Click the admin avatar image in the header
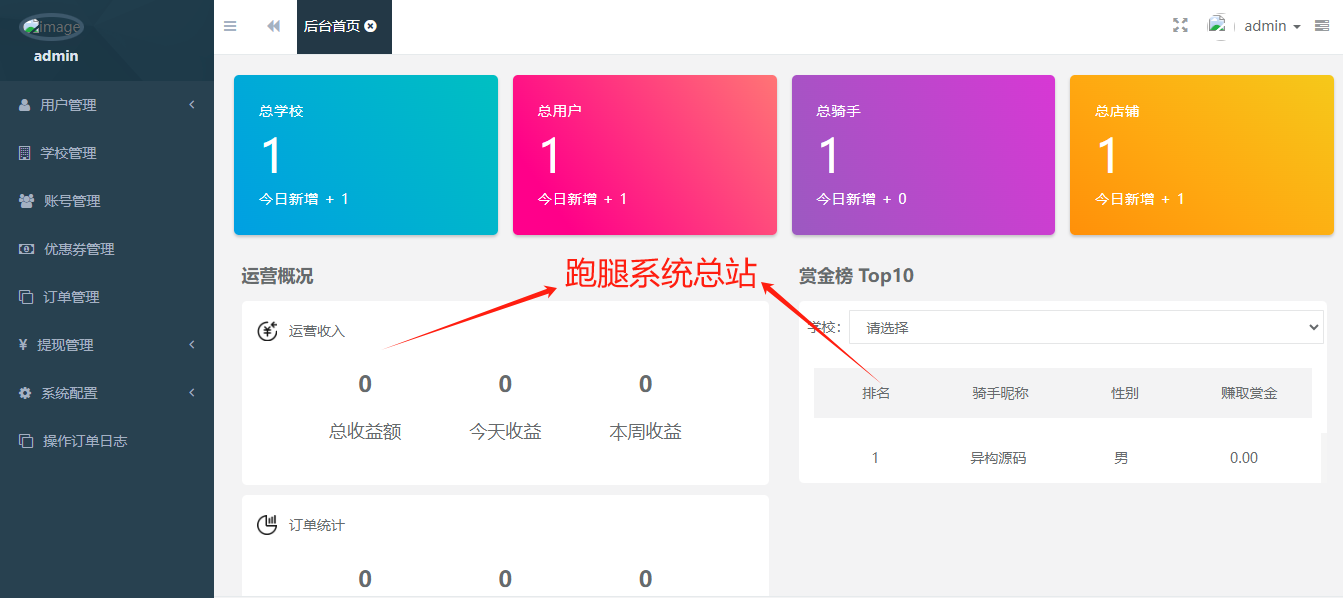Viewport: 1343px width, 598px height. pos(1218,25)
